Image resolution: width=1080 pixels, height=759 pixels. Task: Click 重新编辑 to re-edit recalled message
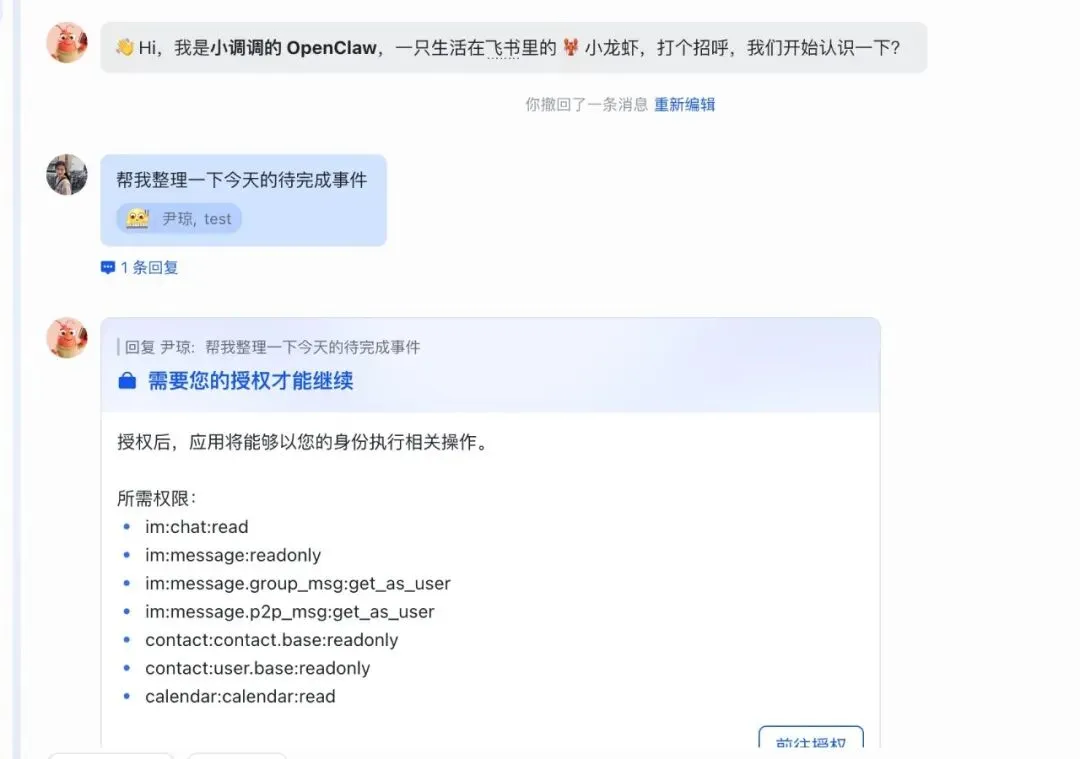pyautogui.click(x=684, y=105)
